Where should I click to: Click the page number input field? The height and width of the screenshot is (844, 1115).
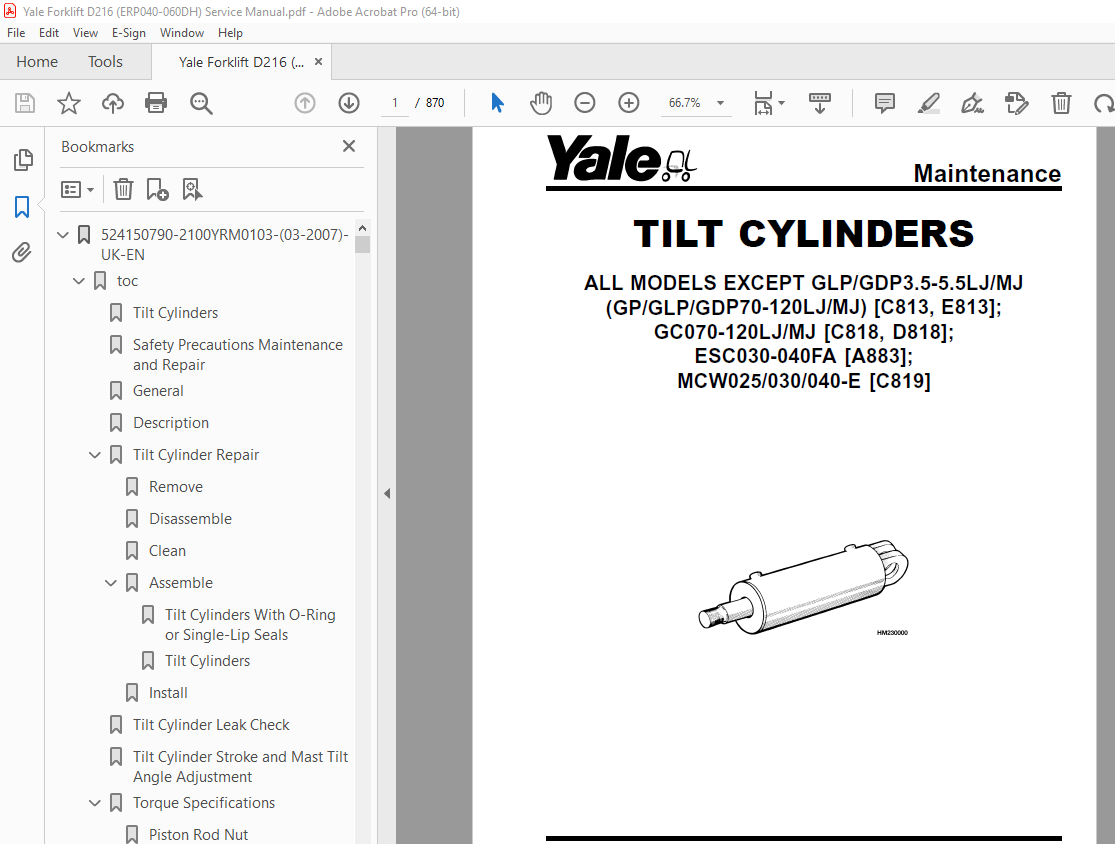click(395, 103)
